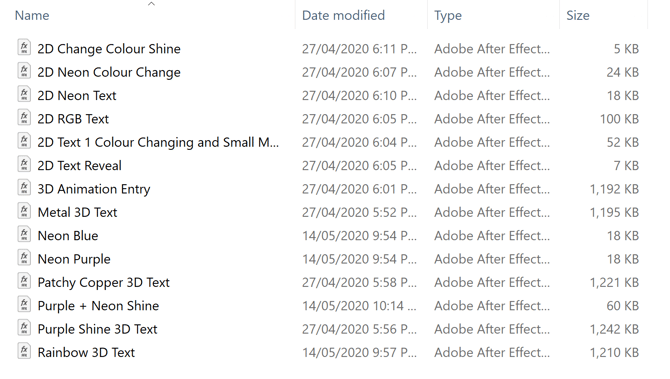Select the 2D Neon Text file name

pos(76,95)
